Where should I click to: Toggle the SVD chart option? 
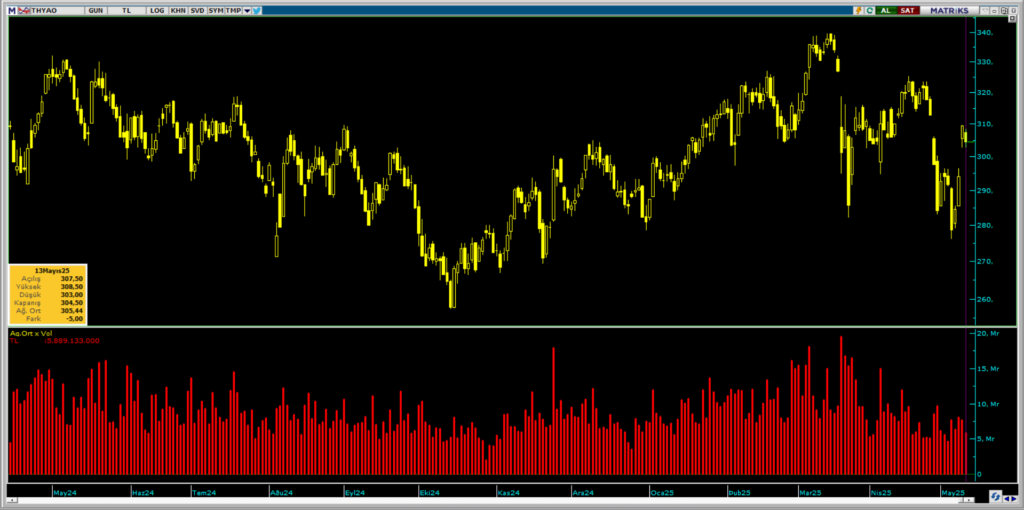pyautogui.click(x=197, y=9)
